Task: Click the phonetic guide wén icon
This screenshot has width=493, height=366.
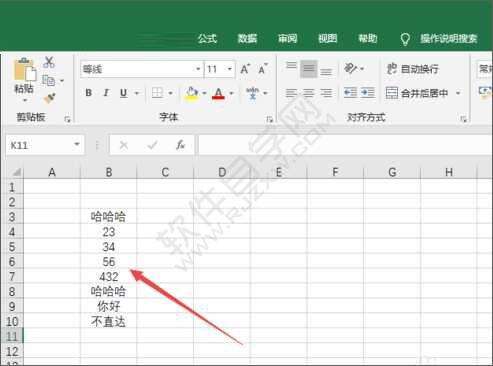Action: point(252,93)
